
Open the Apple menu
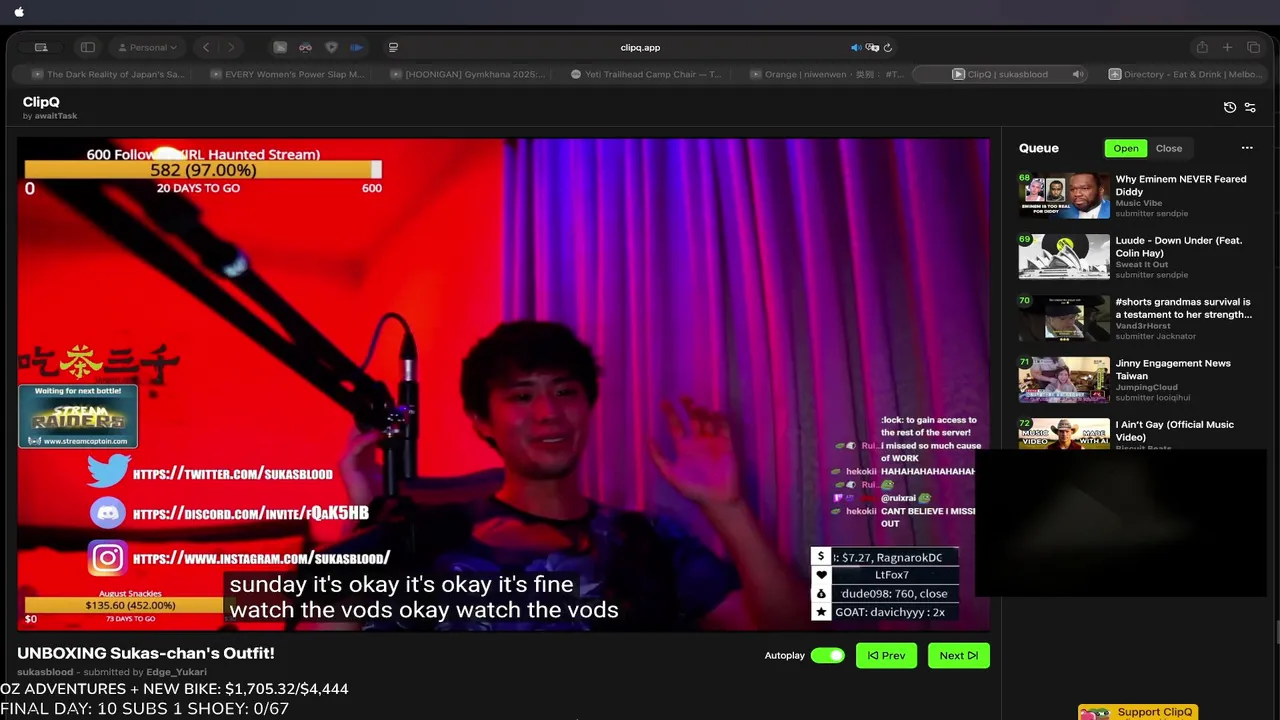pyautogui.click(x=19, y=12)
